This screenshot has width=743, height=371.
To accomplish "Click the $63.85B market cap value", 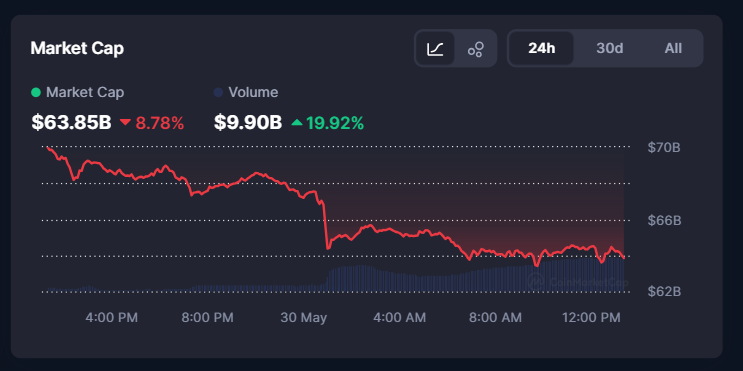I will pos(71,123).
